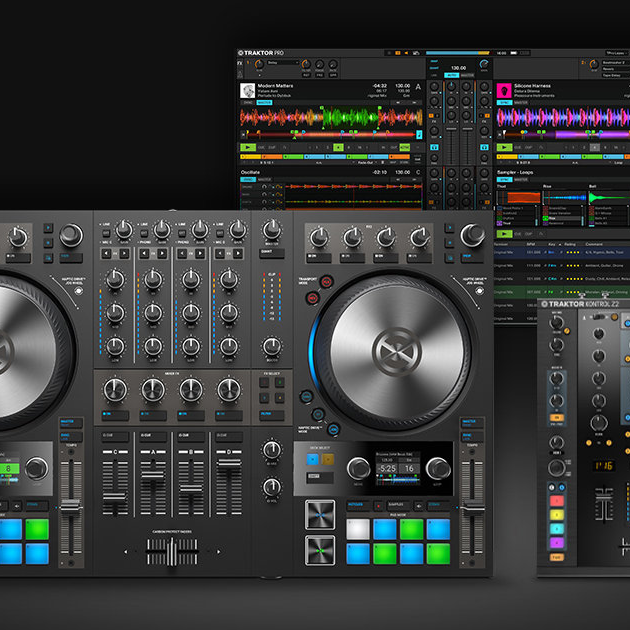Click the Rise sample slot waveform

coord(564,198)
